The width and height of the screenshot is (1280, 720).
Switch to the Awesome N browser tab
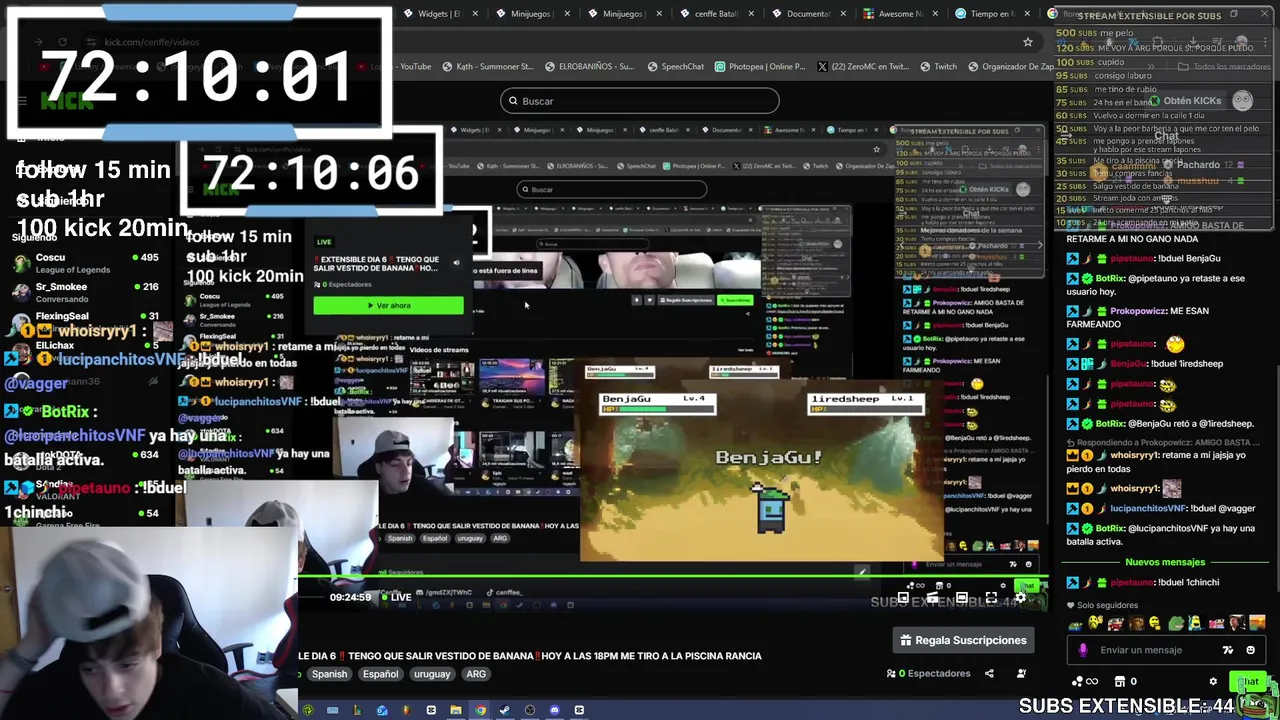[898, 14]
